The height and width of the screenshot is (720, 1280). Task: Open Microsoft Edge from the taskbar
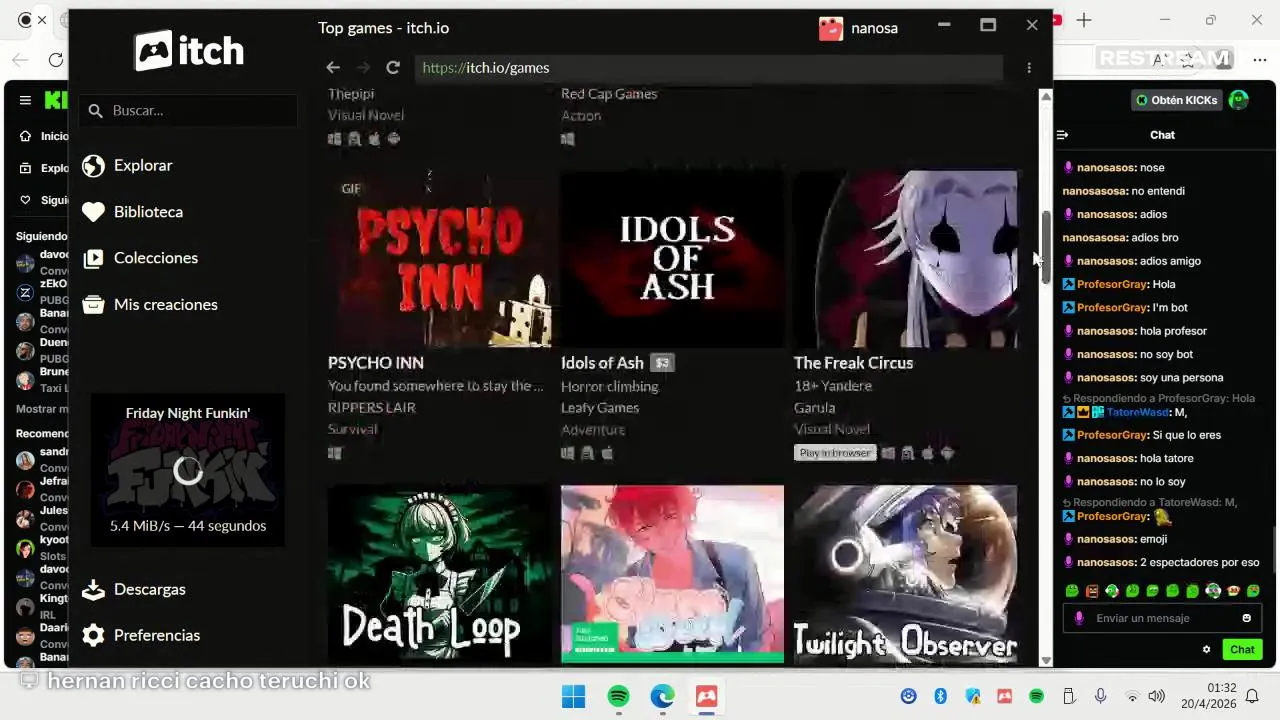tap(662, 696)
